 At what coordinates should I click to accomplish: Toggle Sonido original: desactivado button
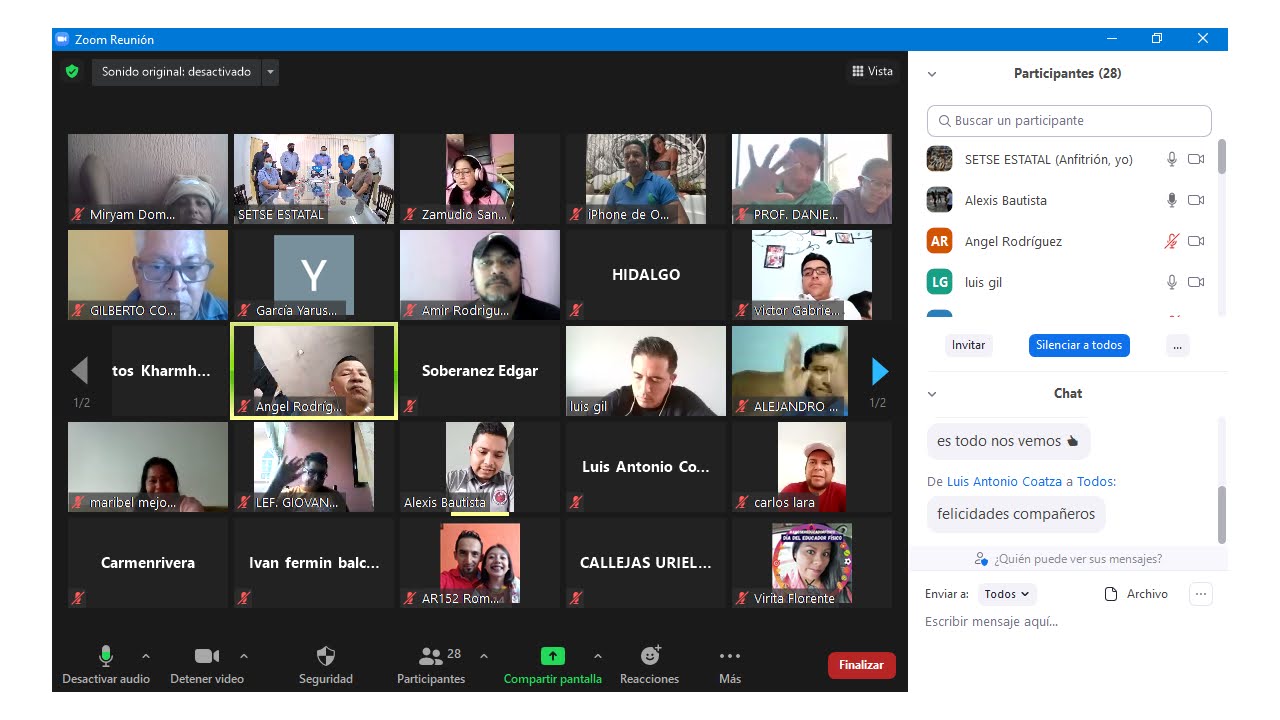176,72
